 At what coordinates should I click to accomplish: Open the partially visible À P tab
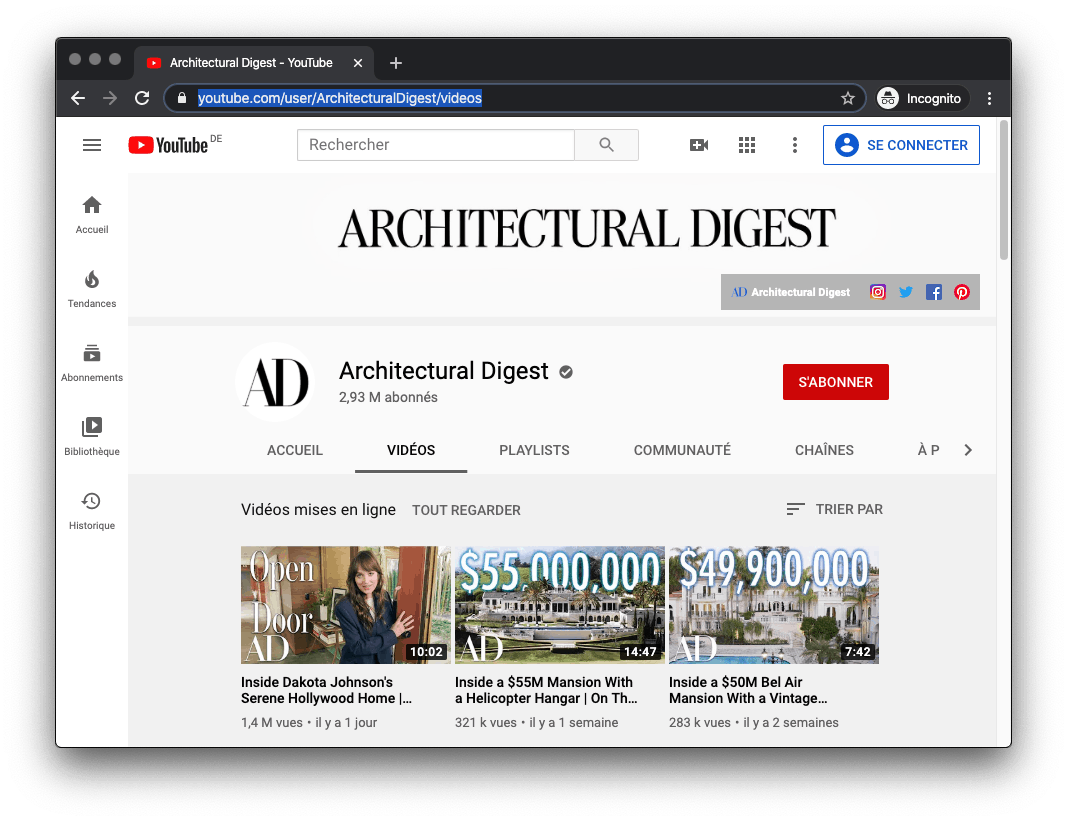pos(928,450)
